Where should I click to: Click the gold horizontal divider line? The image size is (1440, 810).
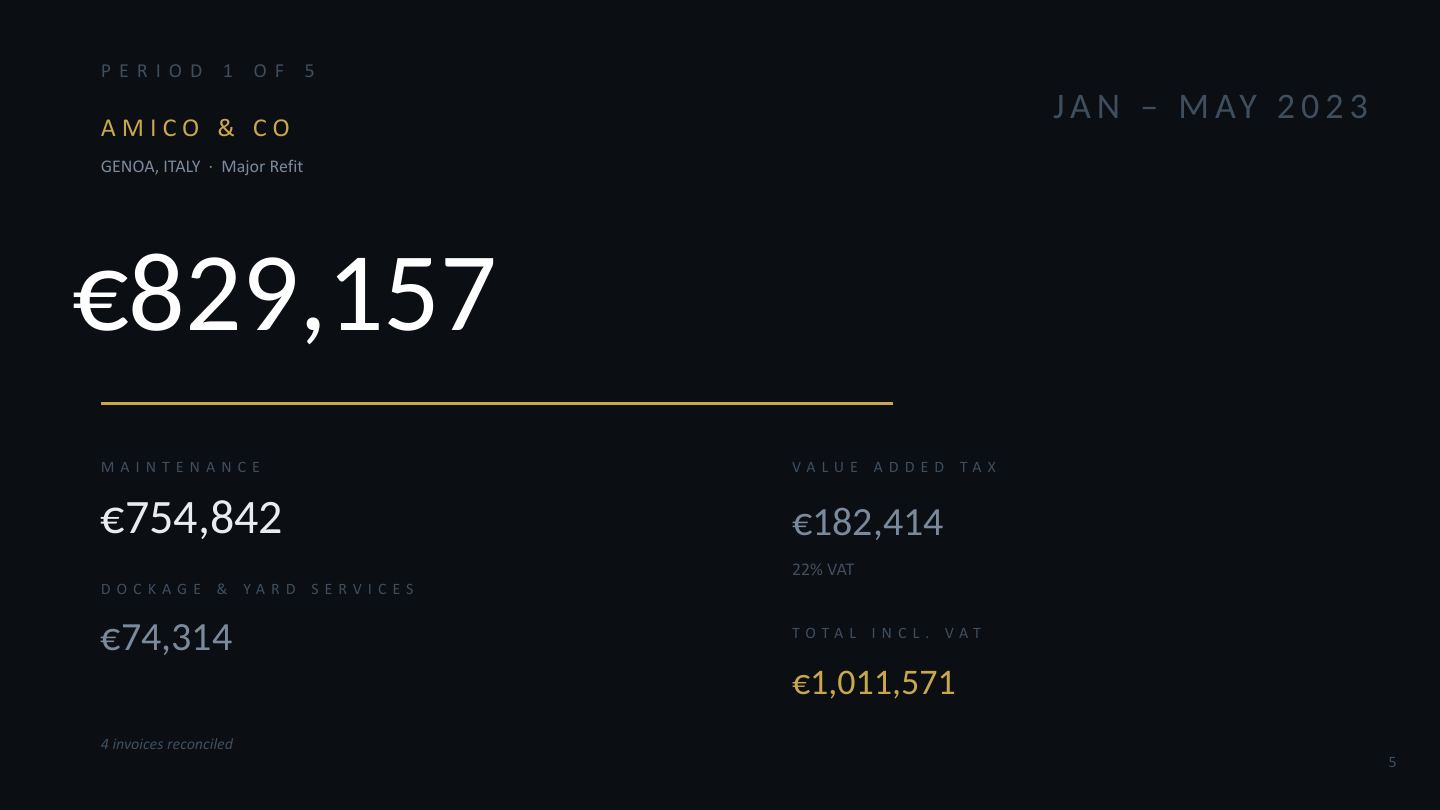tap(497, 403)
